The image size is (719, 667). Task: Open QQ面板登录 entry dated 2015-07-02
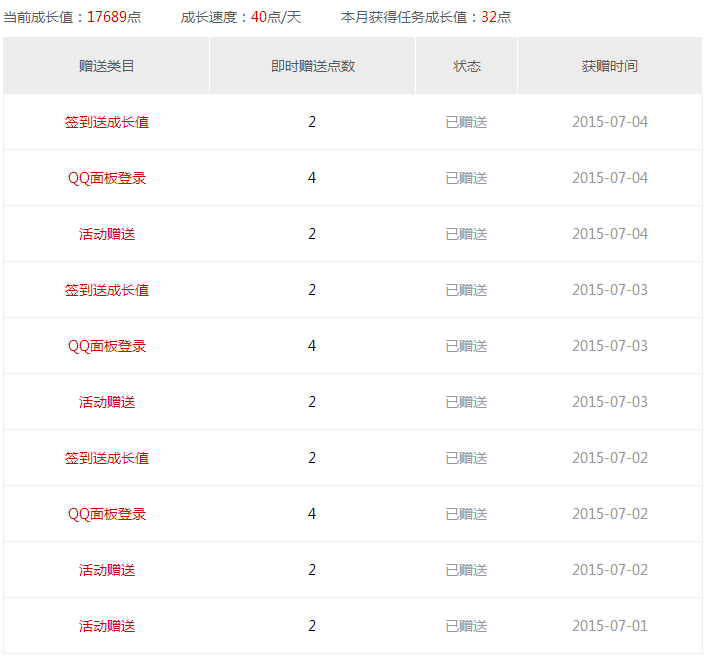(x=107, y=514)
